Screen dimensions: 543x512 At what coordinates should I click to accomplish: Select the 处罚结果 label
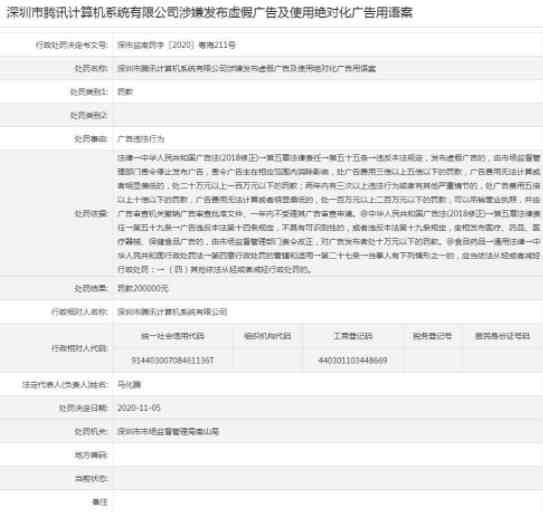[x=91, y=288]
